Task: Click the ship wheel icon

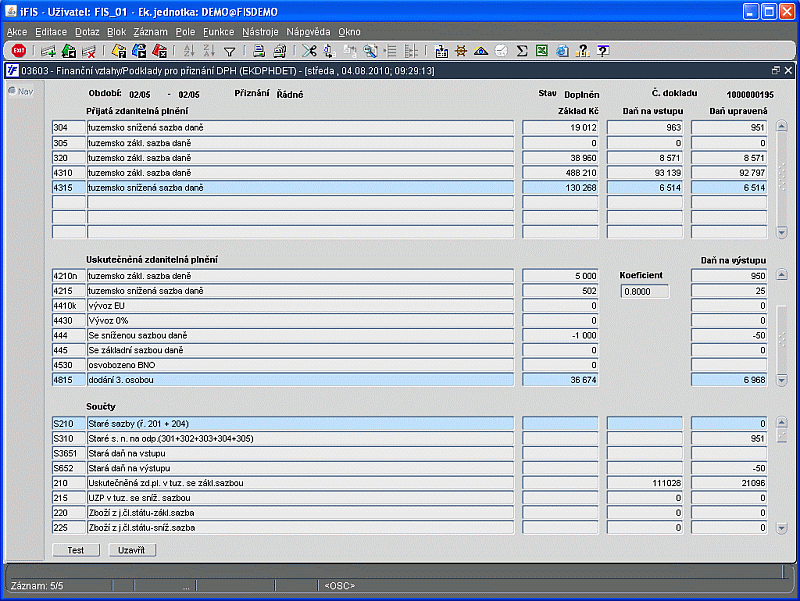Action: click(461, 51)
